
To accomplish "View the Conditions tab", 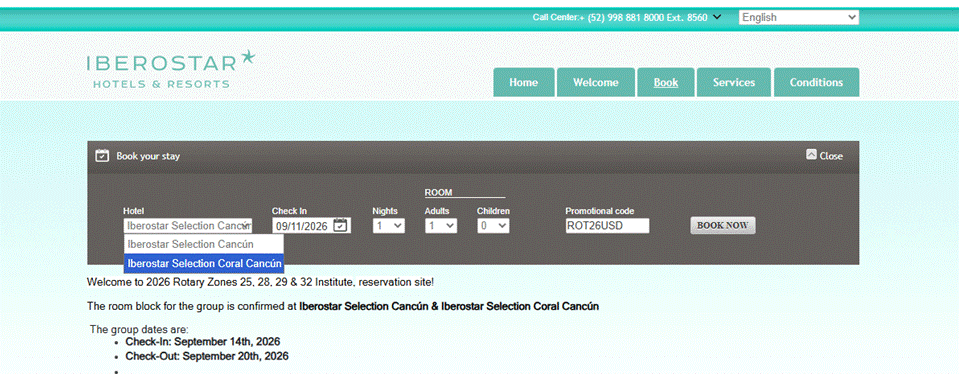I will (816, 82).
